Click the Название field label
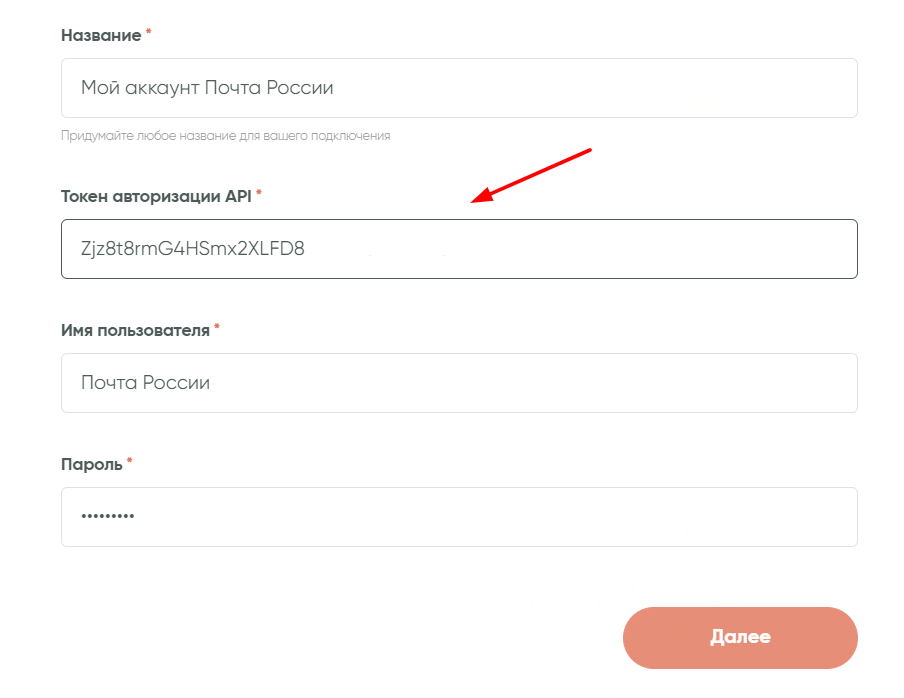 (101, 35)
